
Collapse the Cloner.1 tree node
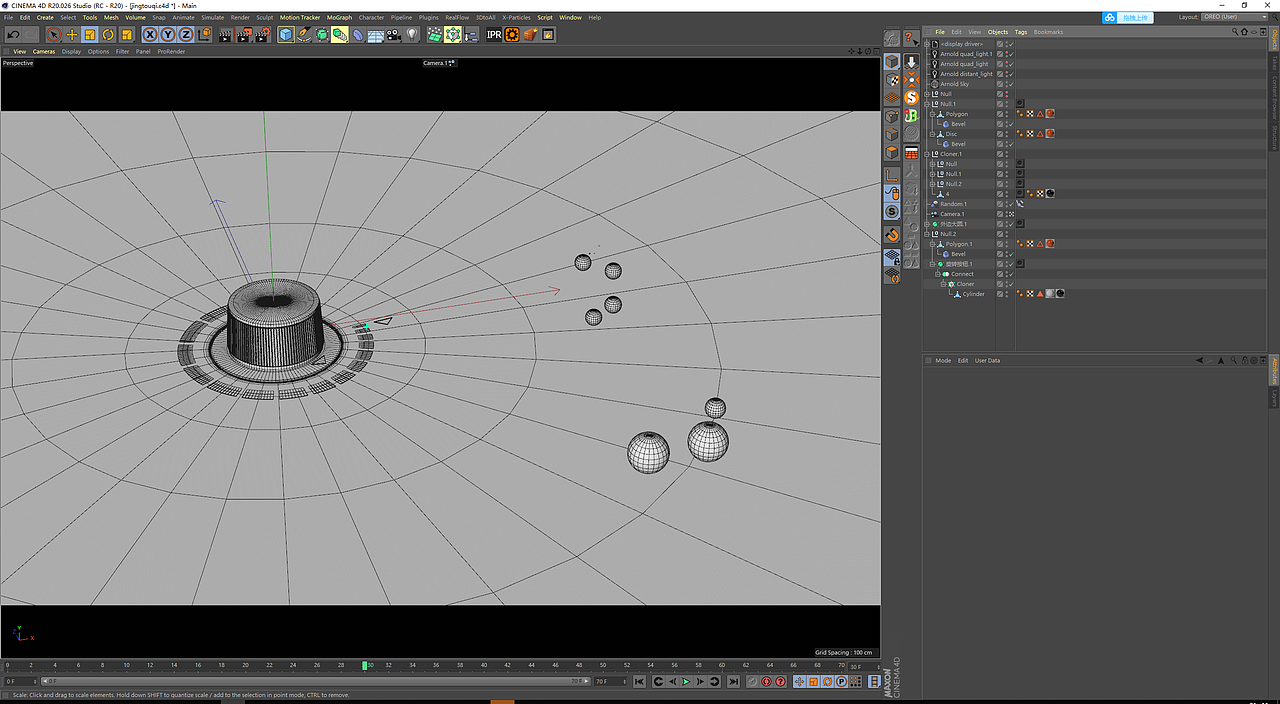(928, 154)
